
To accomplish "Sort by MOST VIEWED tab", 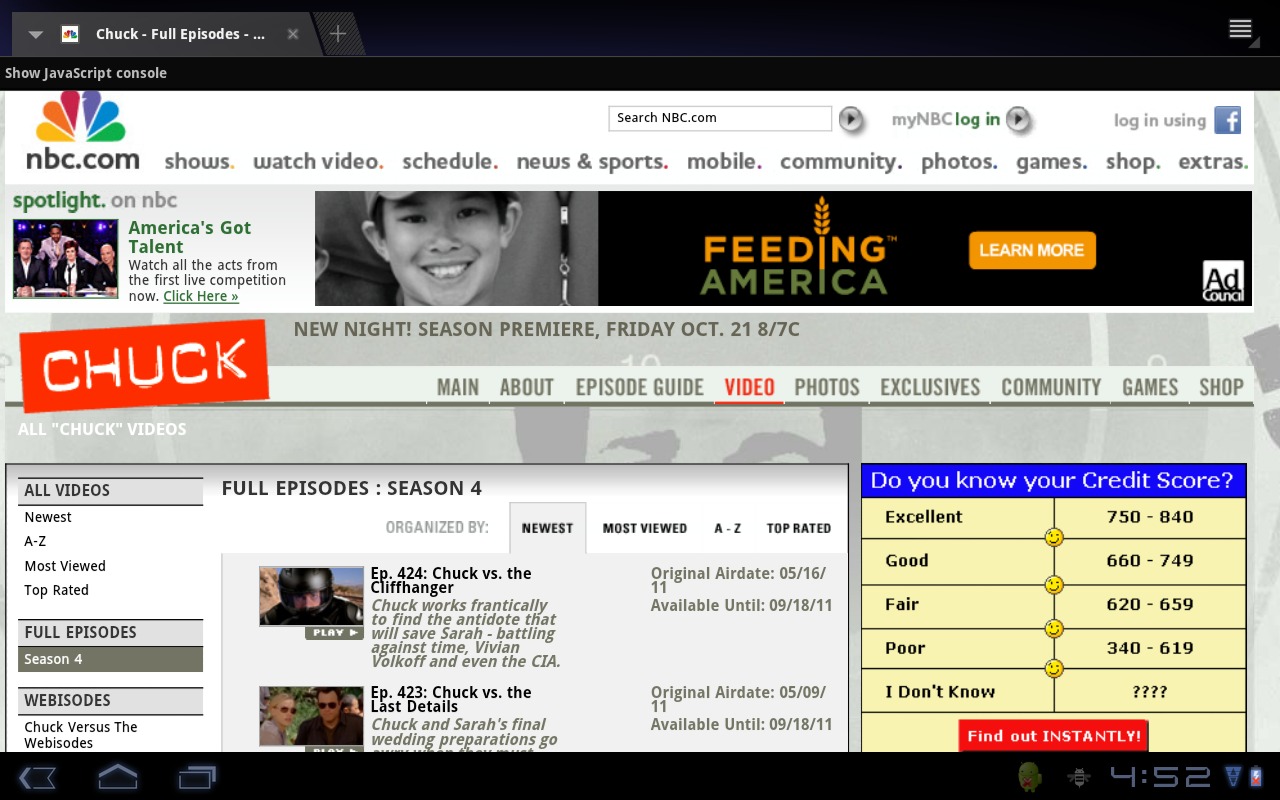I will point(645,528).
